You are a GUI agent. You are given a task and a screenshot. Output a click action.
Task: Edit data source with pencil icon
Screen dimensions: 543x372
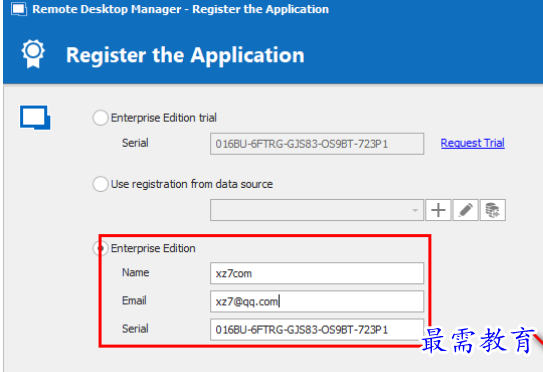pos(465,210)
